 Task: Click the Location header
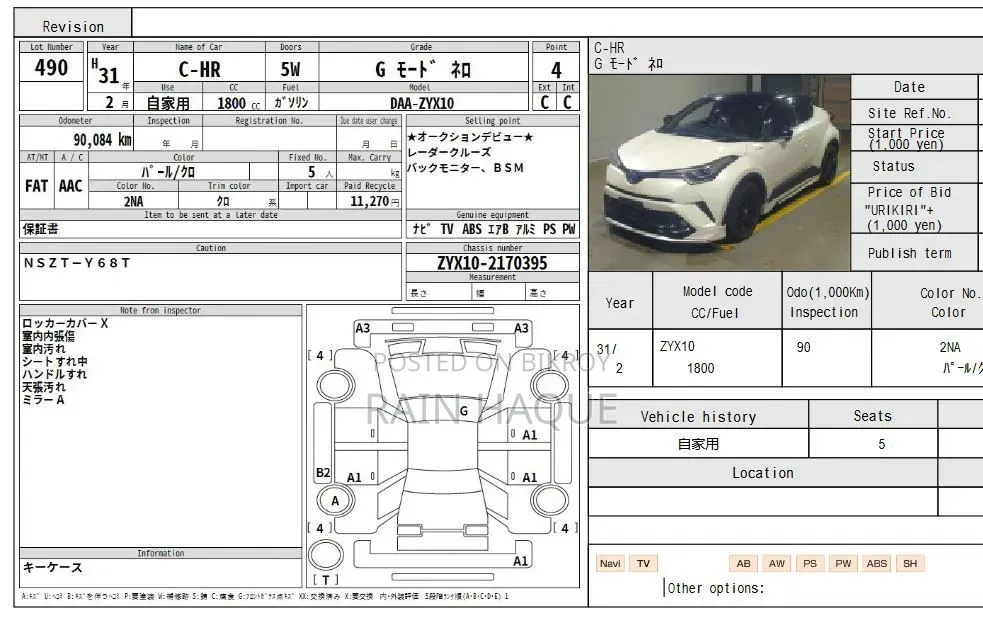763,472
